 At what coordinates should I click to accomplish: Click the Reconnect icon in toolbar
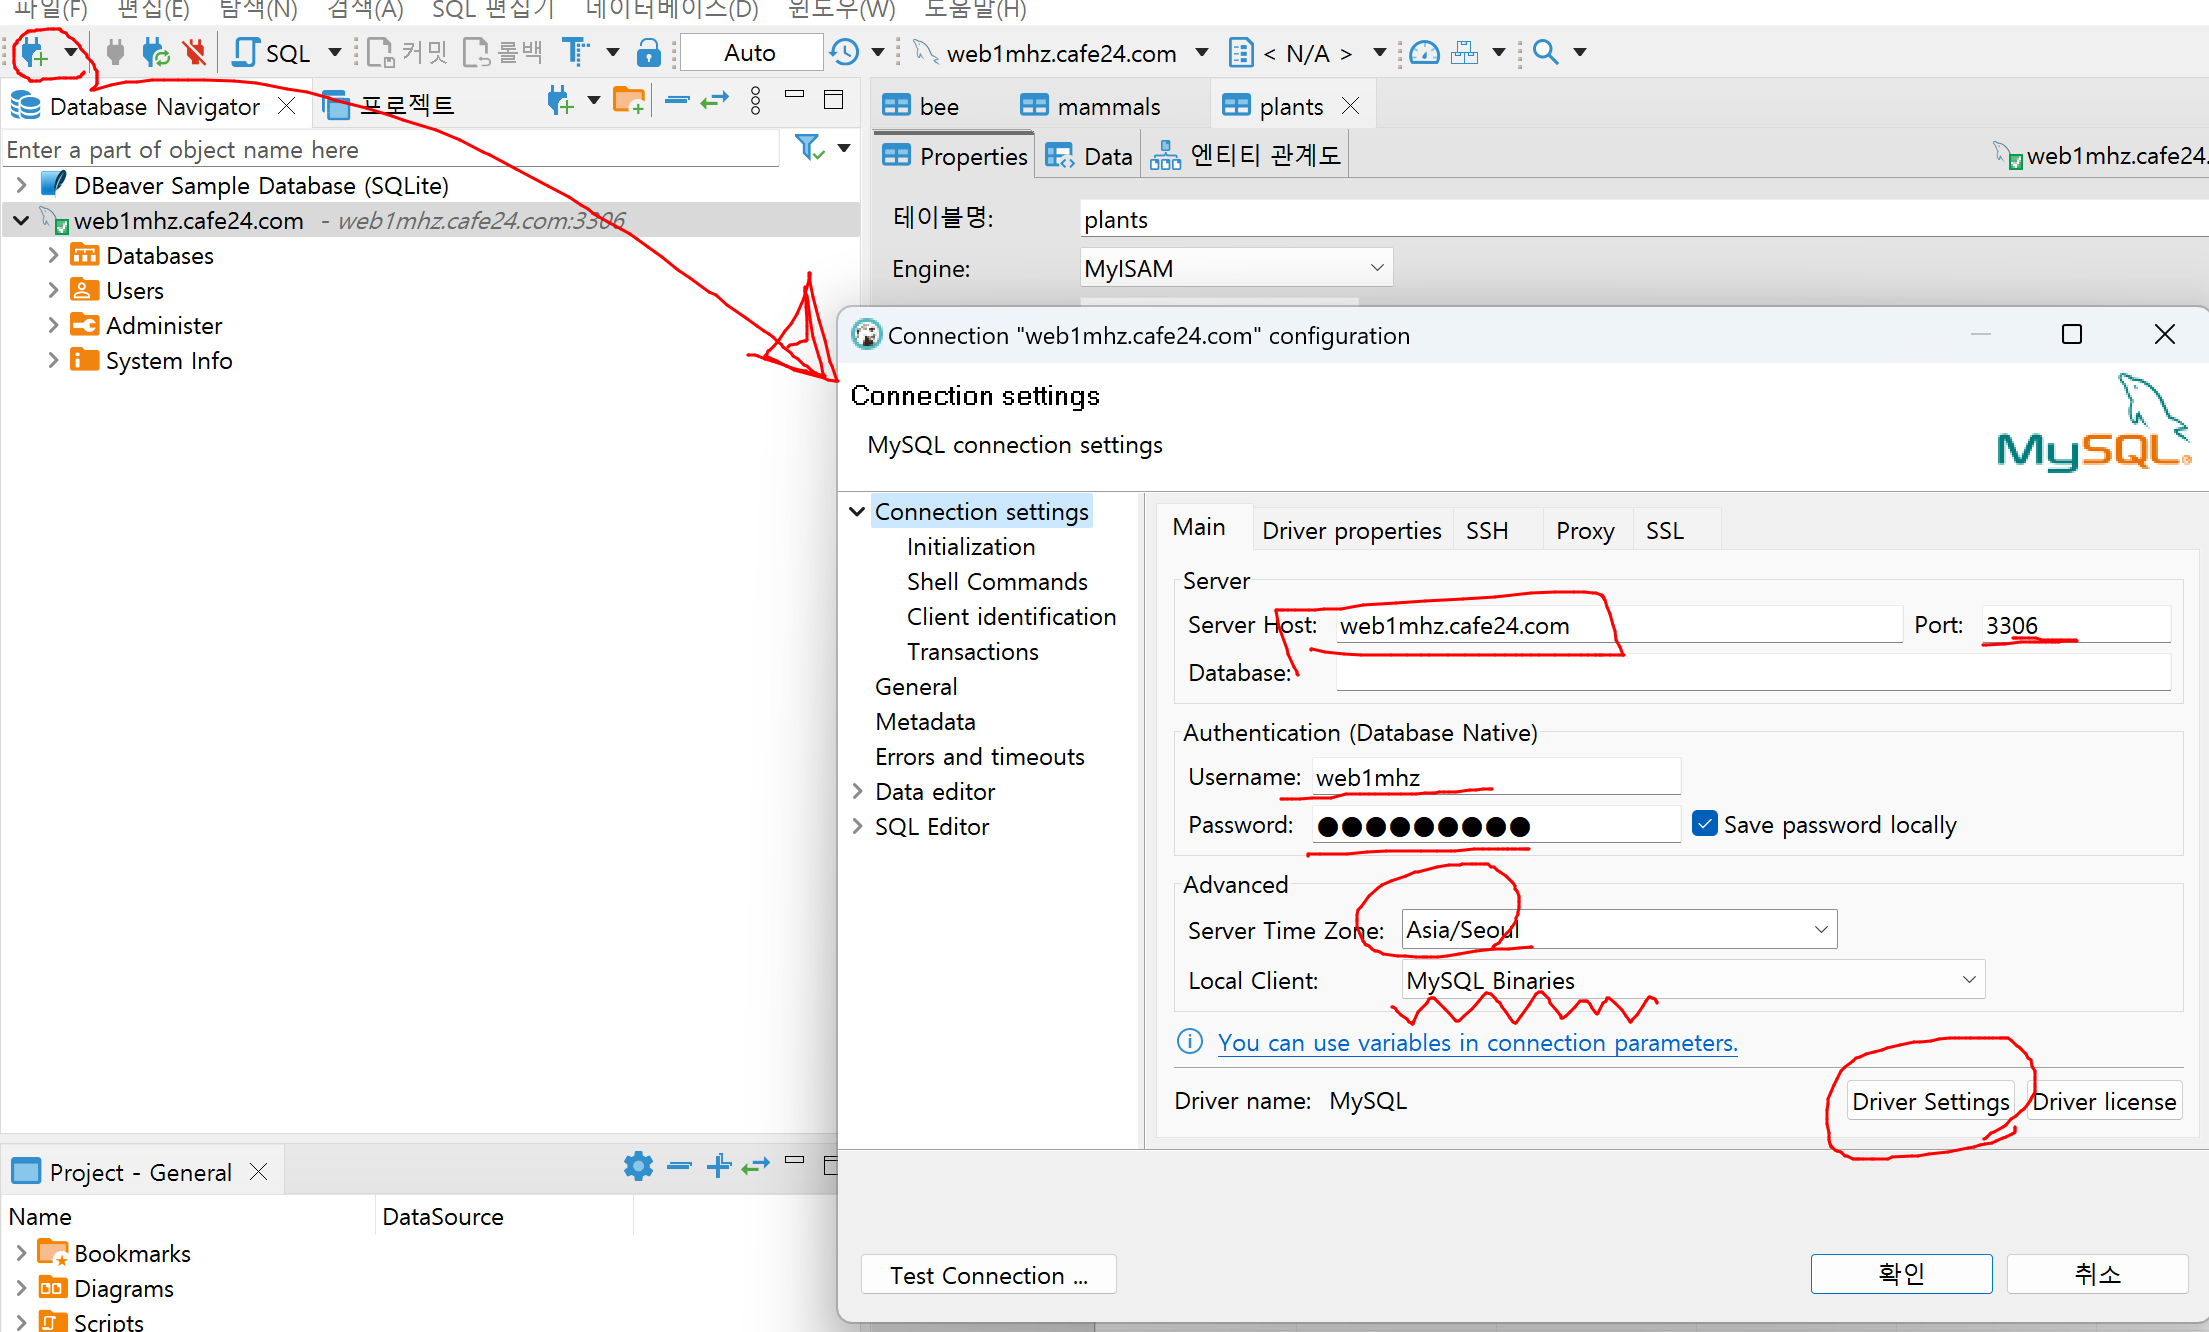tap(155, 52)
